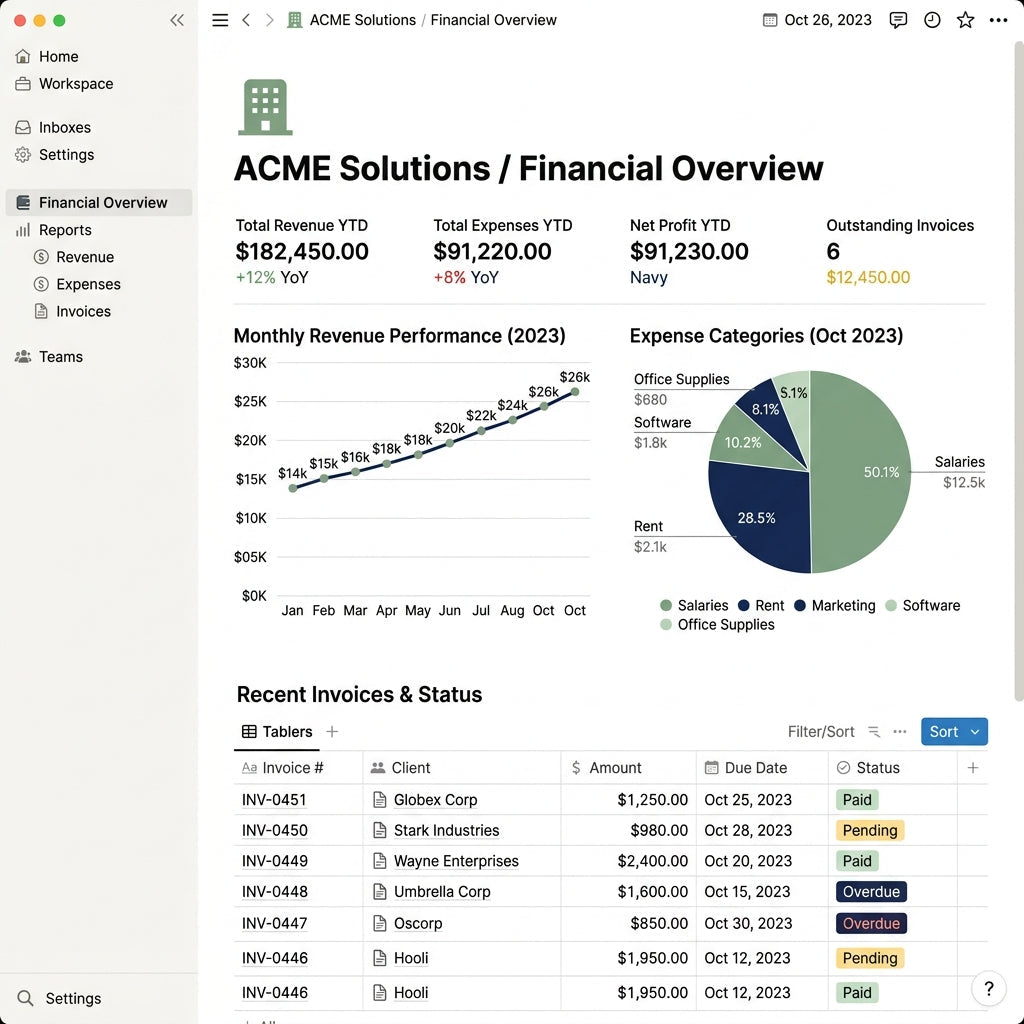
Task: Click the building icon in breadcrumb
Action: (x=295, y=20)
